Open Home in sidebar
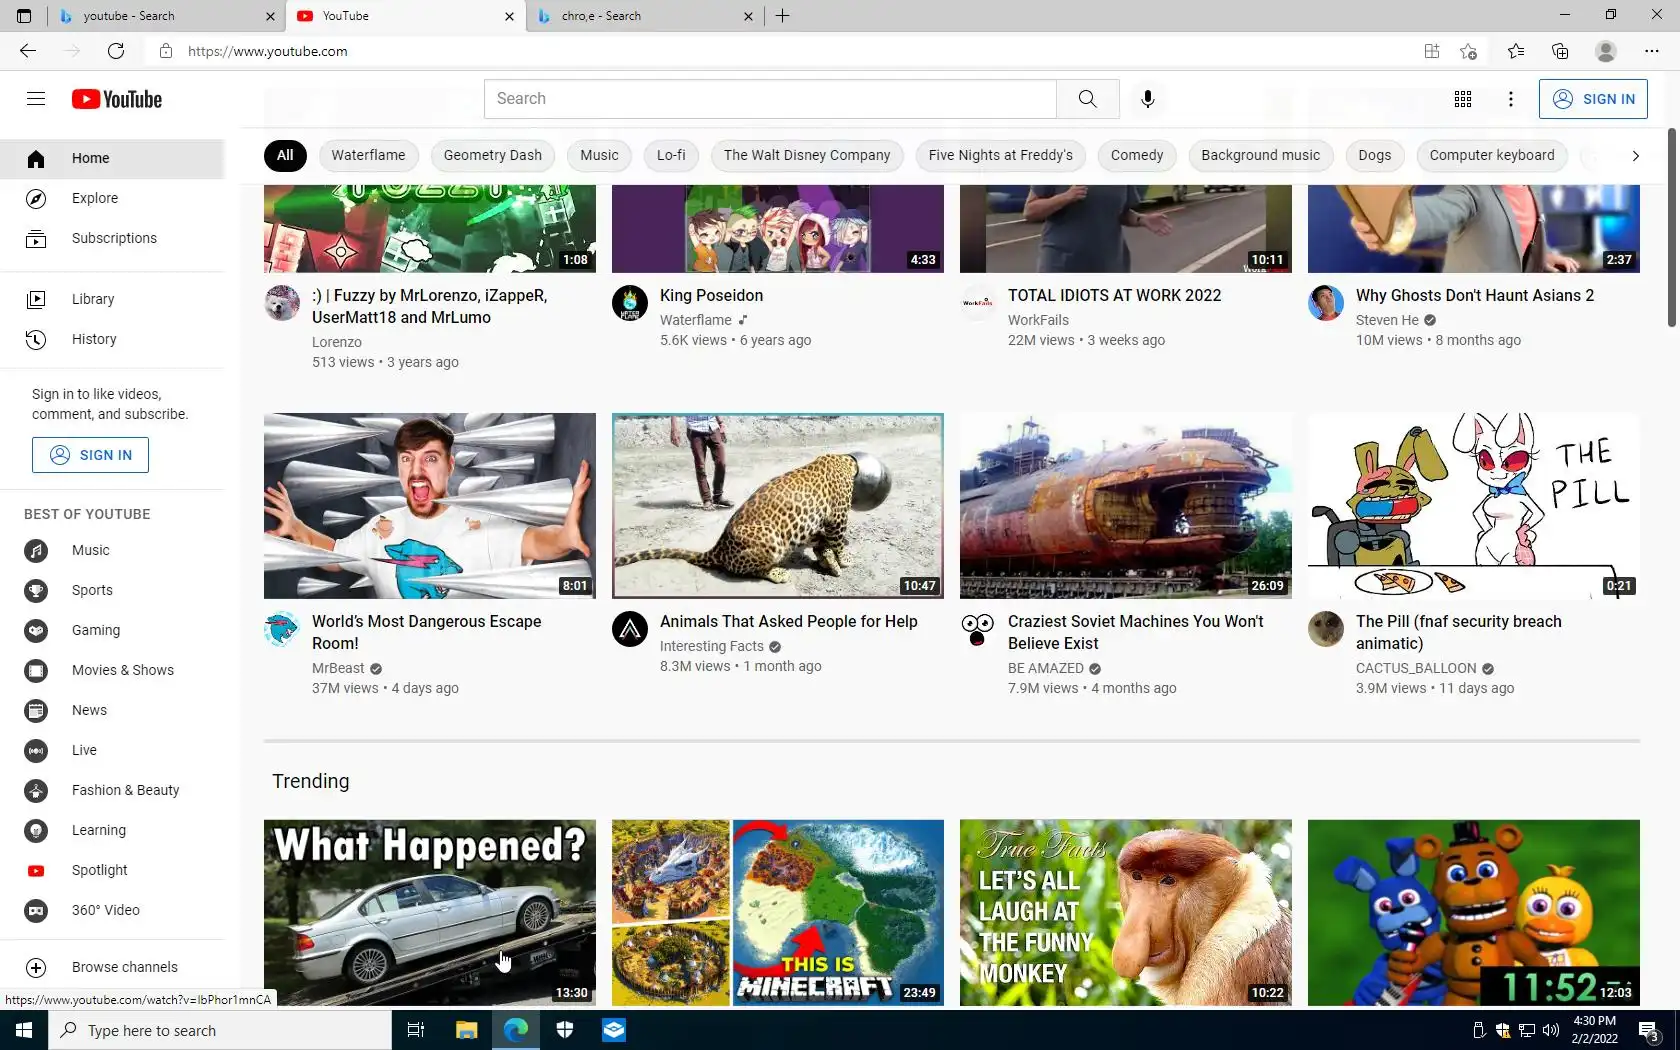The height and width of the screenshot is (1050, 1680). (112, 158)
